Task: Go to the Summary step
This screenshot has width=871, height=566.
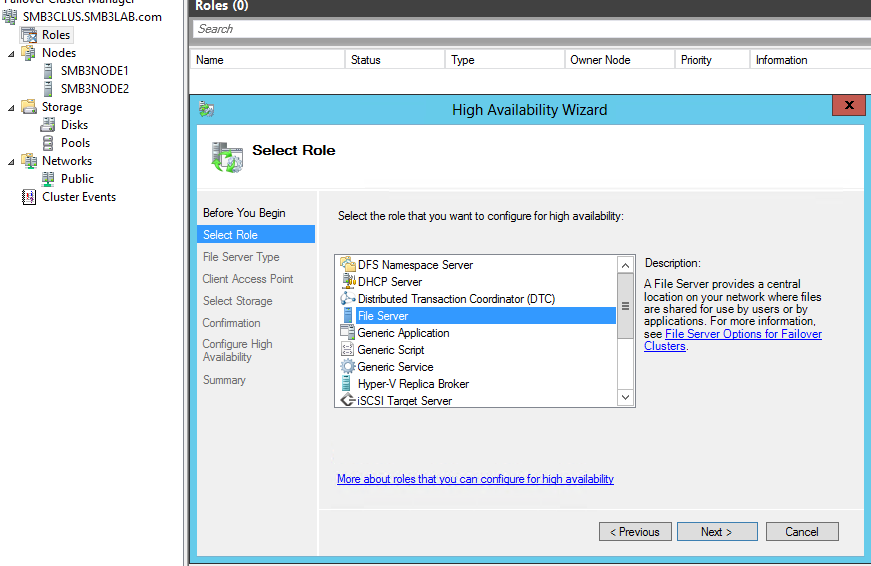Action: point(224,380)
